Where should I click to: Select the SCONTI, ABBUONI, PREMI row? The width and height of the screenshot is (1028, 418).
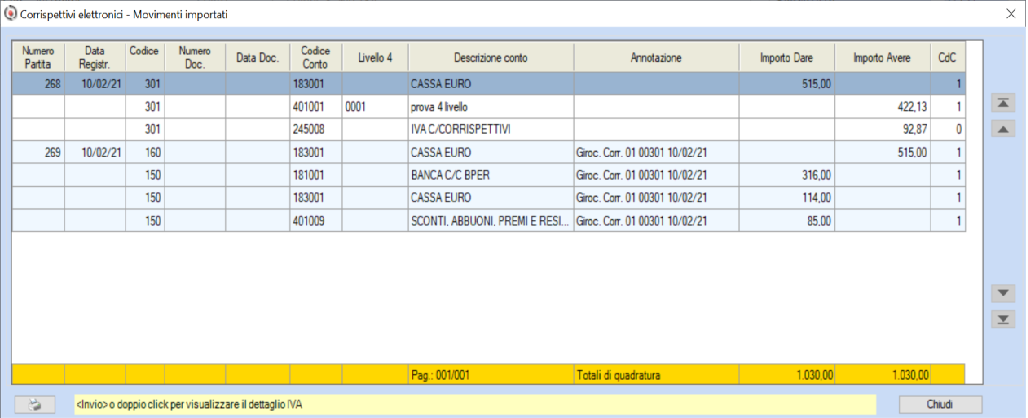point(488,221)
